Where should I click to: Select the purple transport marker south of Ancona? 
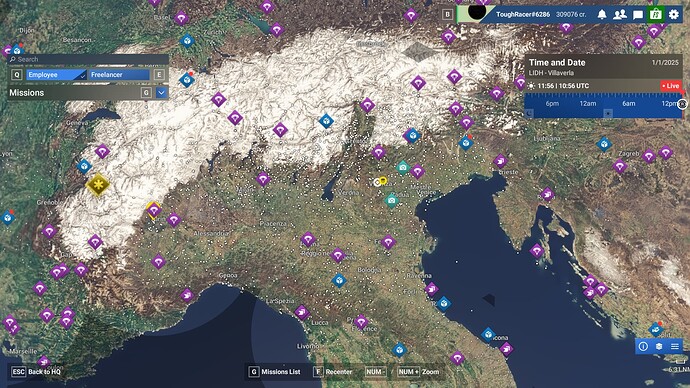tap(506, 349)
